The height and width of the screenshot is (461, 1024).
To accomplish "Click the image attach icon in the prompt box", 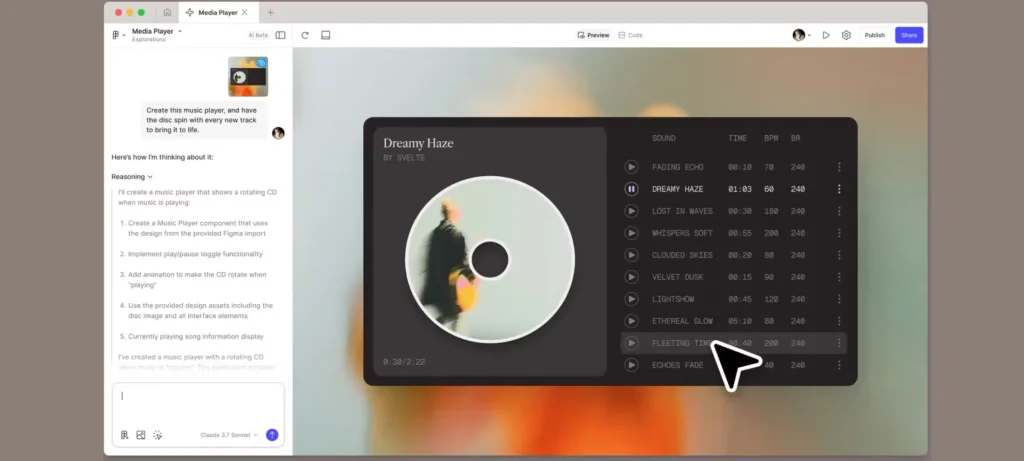I will (141, 435).
